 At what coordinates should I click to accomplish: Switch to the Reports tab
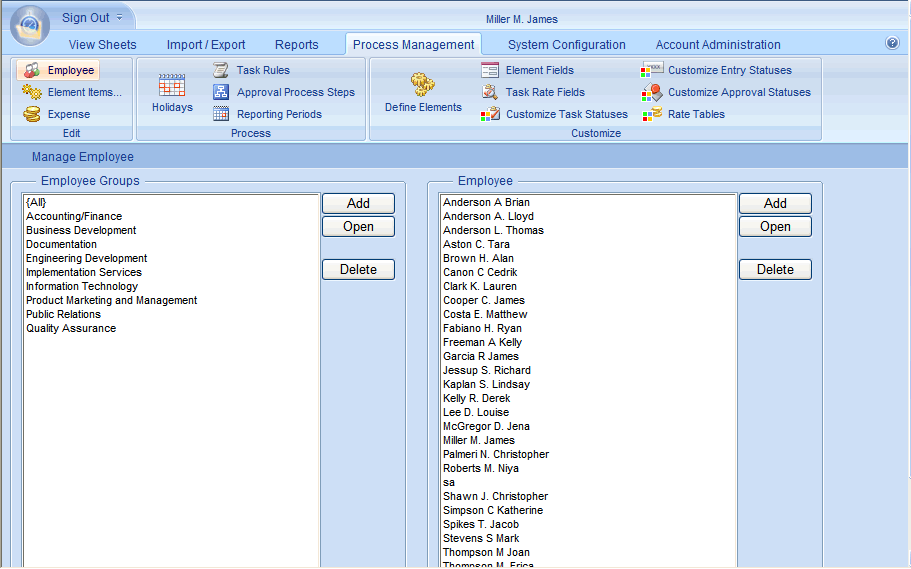pos(296,44)
